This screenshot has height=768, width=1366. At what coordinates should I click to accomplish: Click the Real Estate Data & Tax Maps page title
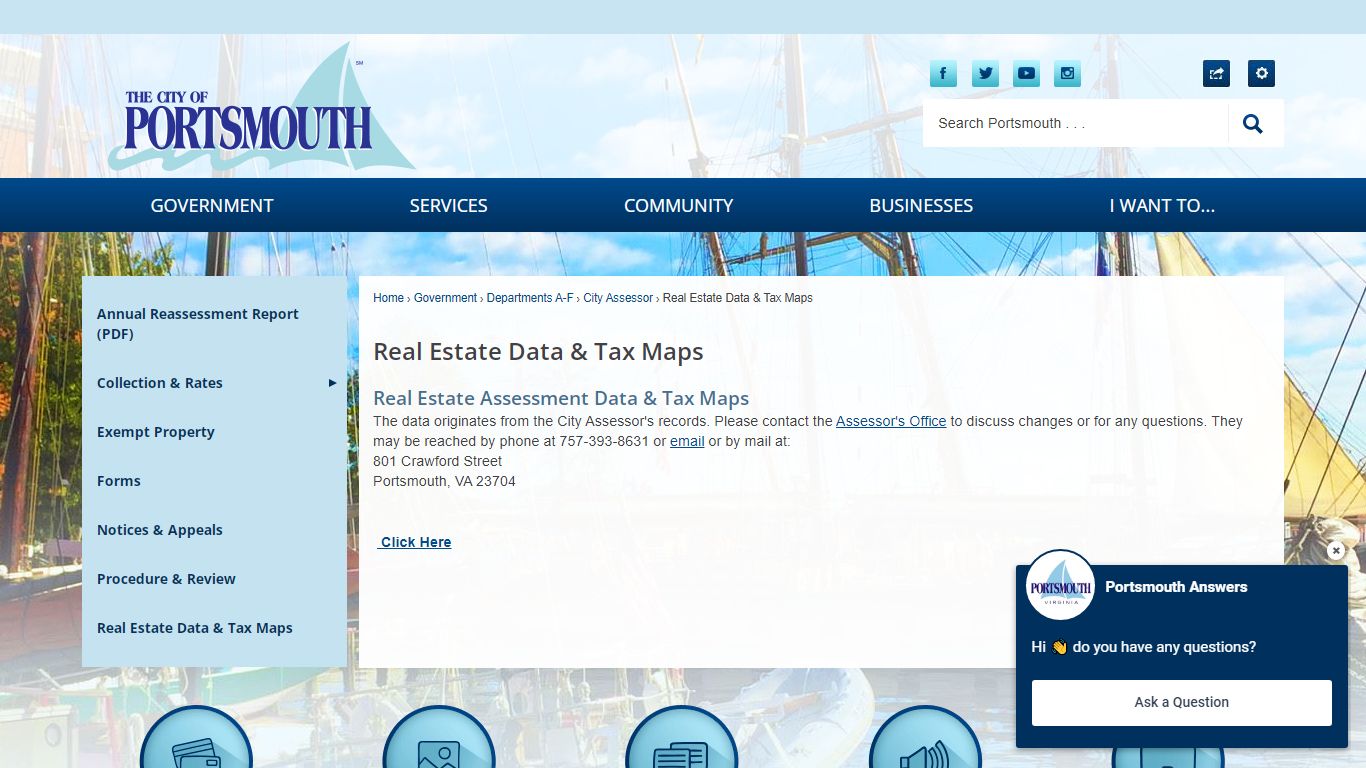(x=538, y=352)
